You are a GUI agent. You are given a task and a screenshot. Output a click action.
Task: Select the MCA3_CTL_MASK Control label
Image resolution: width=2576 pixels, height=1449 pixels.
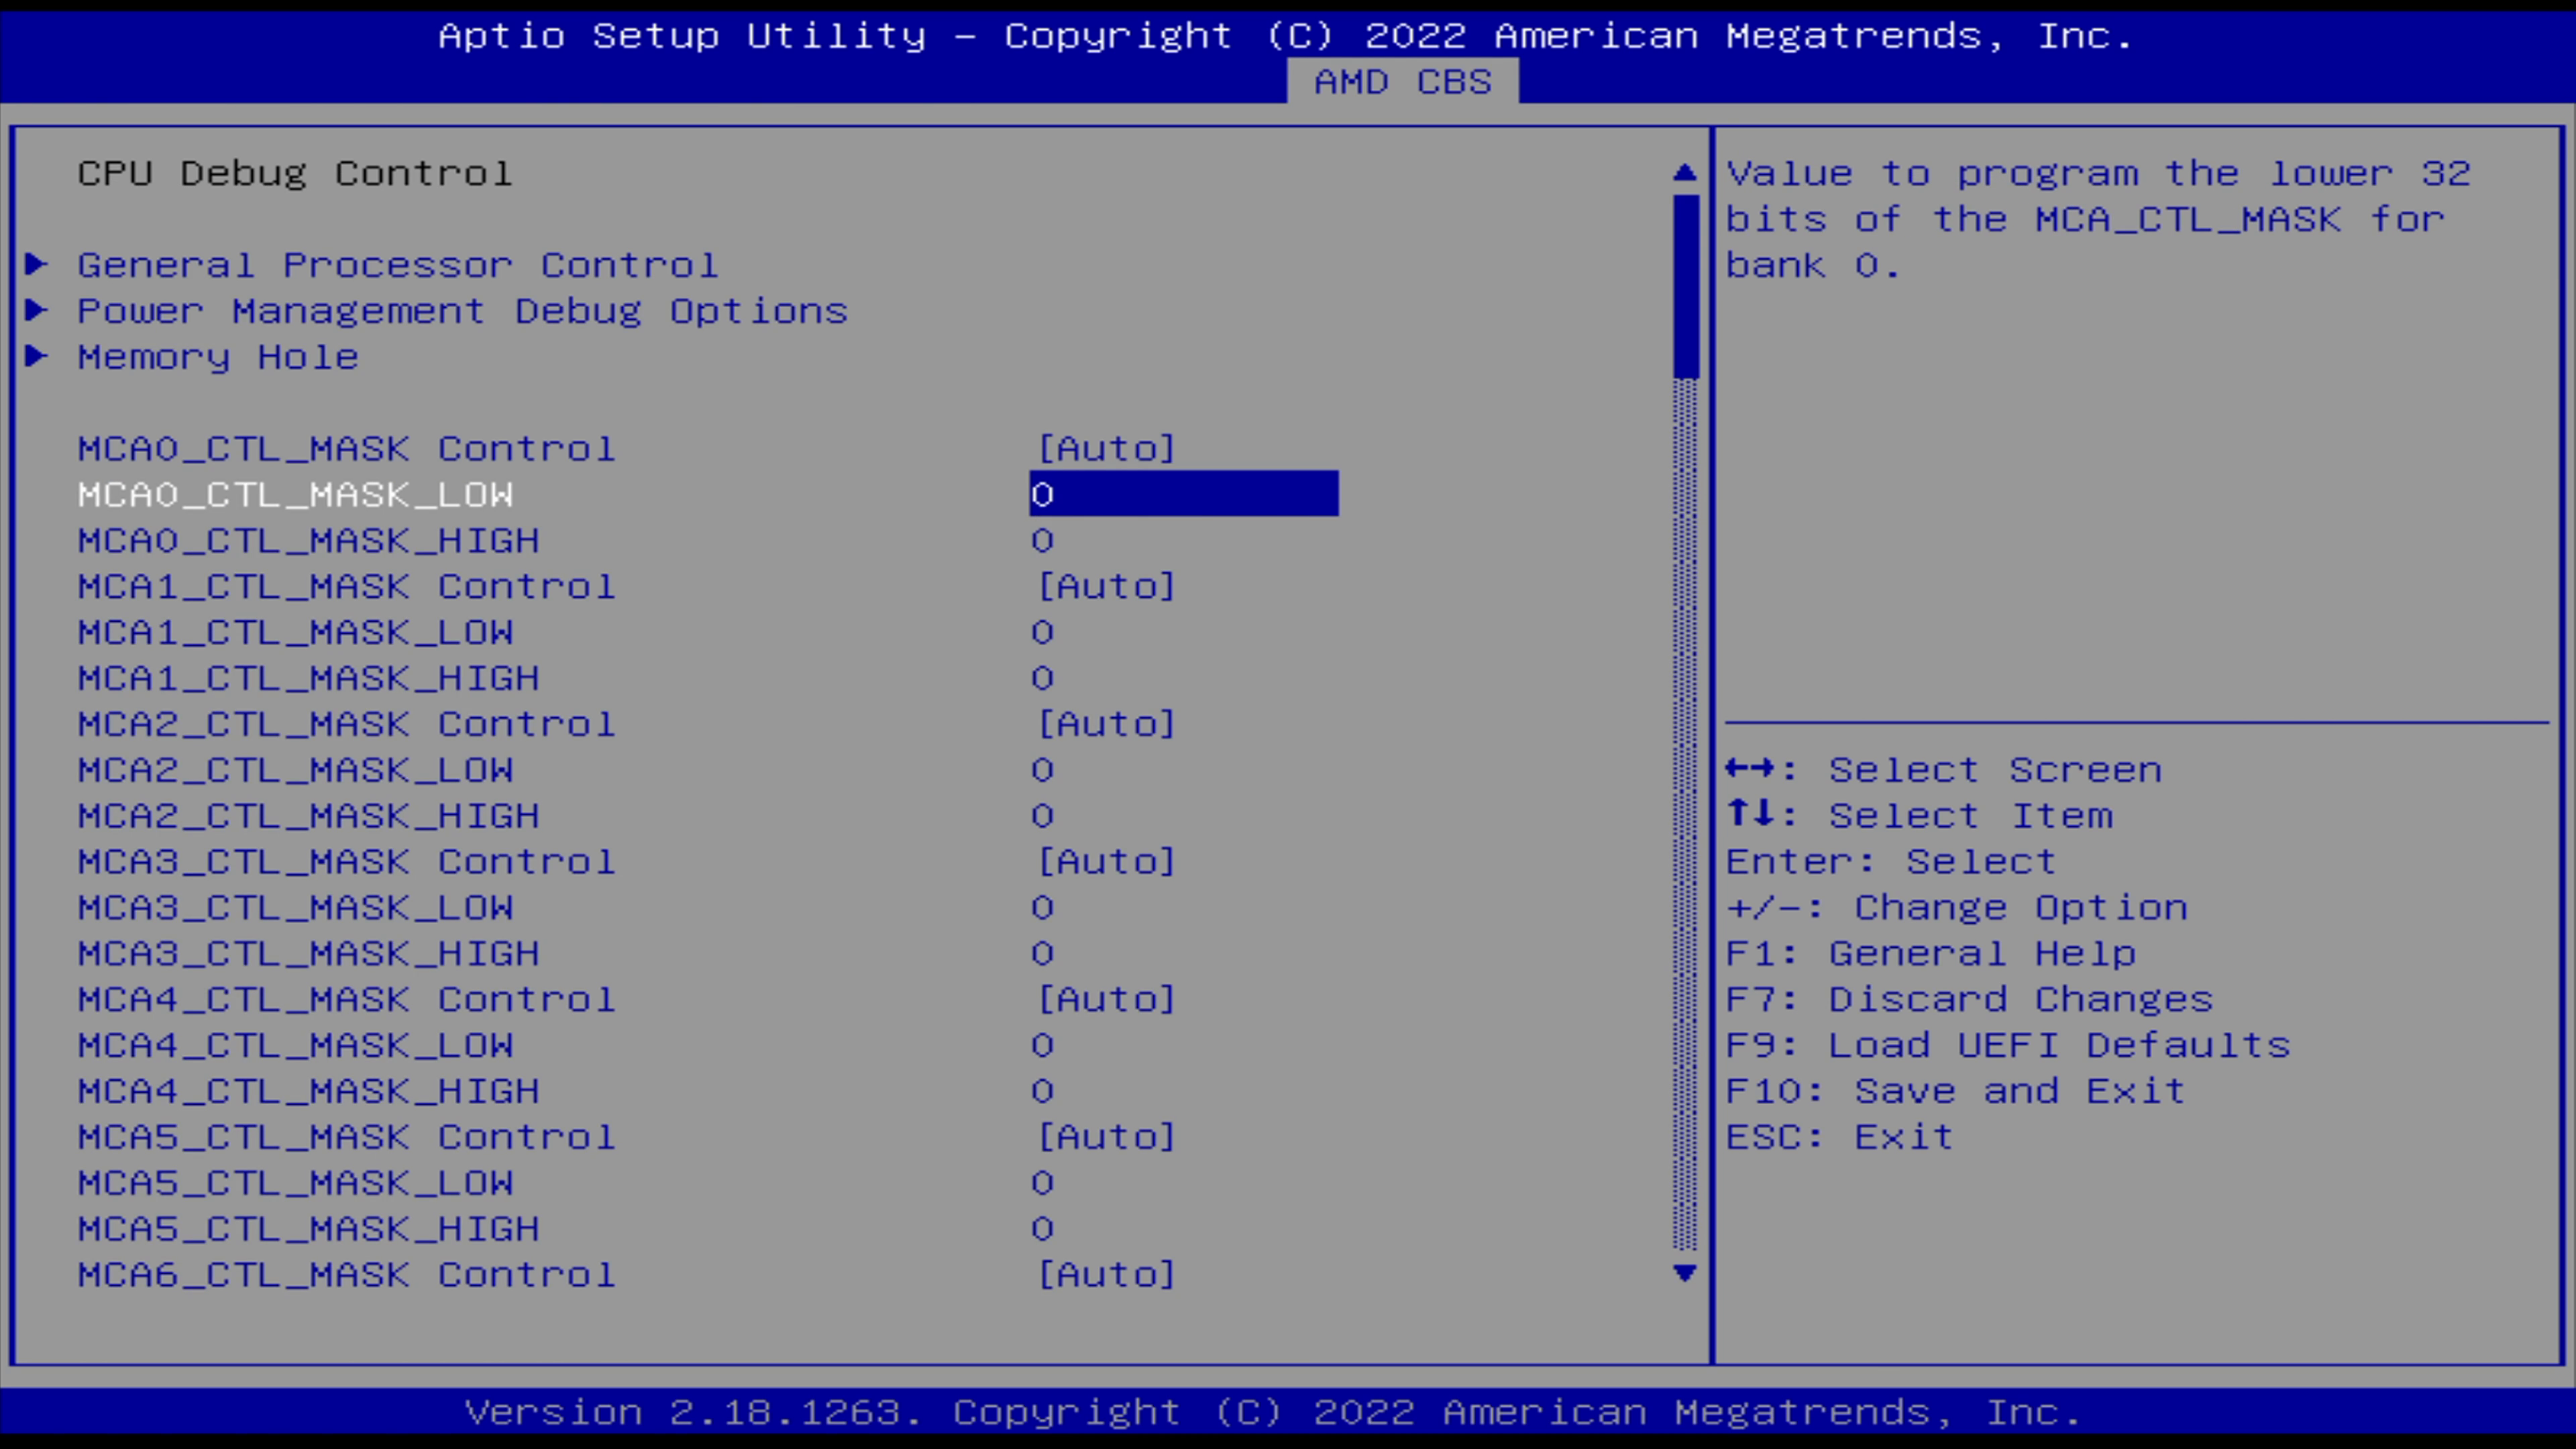(x=347, y=861)
